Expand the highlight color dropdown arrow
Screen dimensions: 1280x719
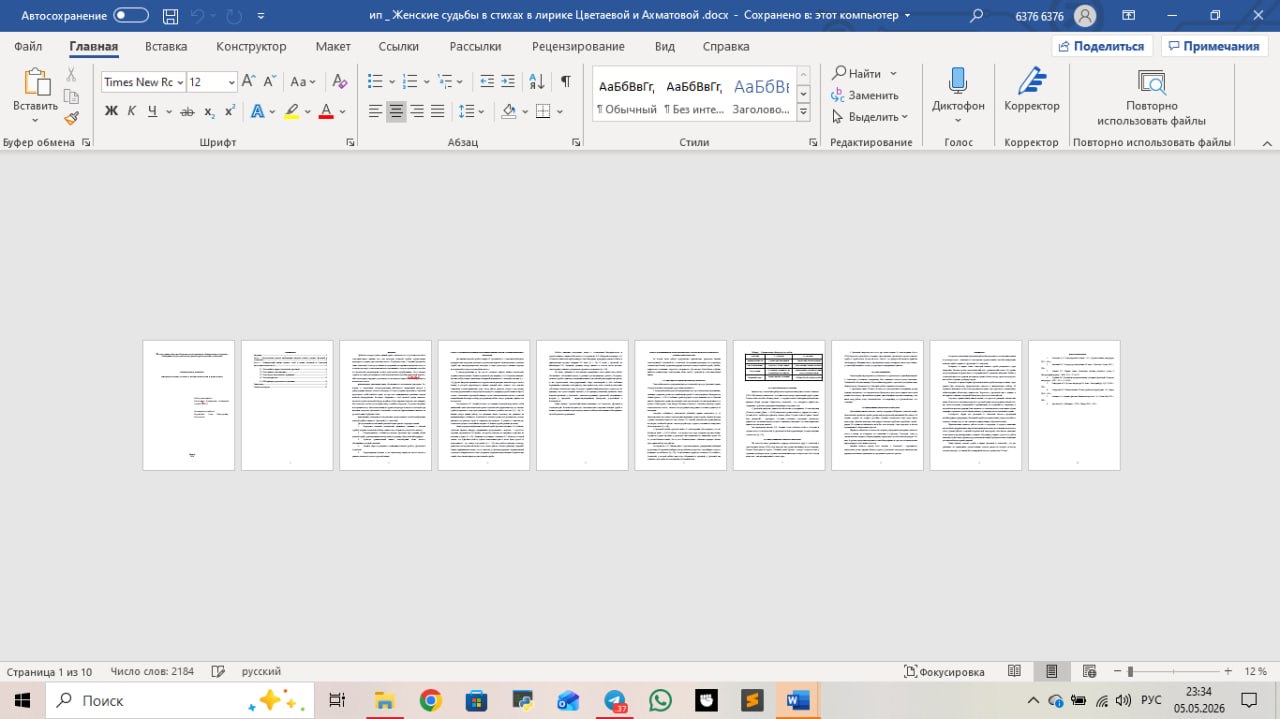(x=307, y=111)
